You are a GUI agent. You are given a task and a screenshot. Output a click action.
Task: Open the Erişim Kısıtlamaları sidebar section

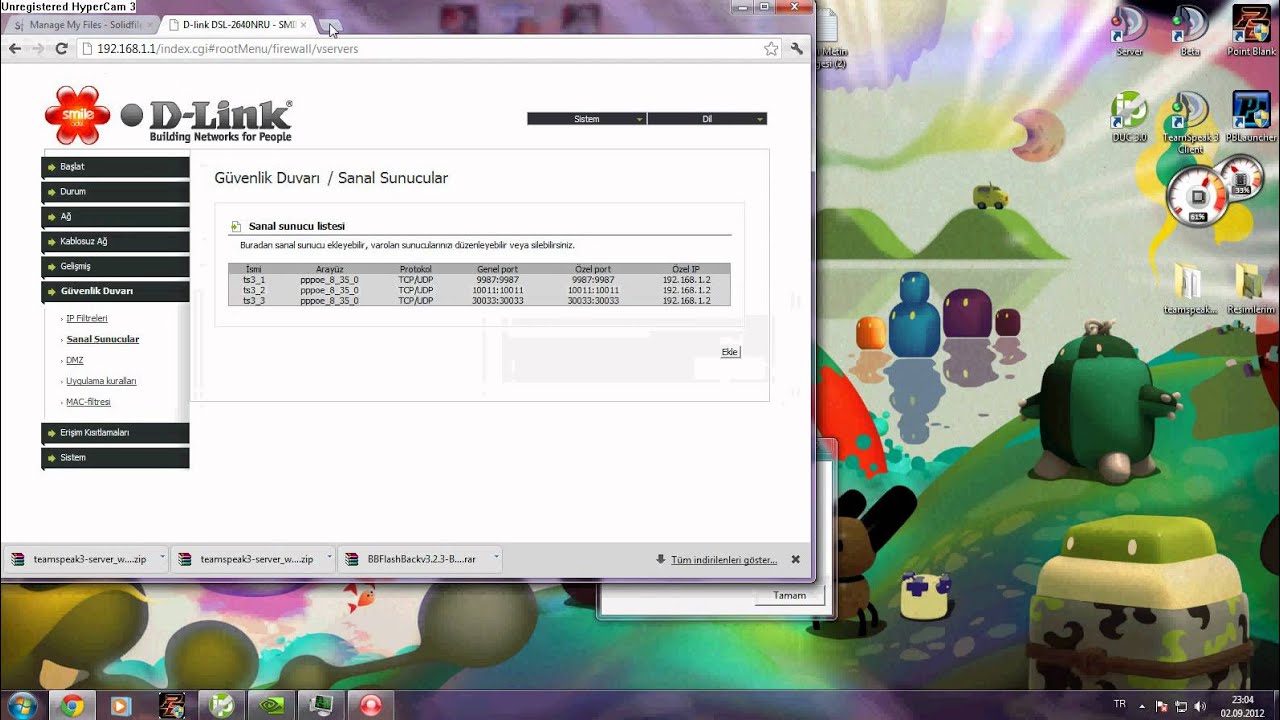point(115,432)
